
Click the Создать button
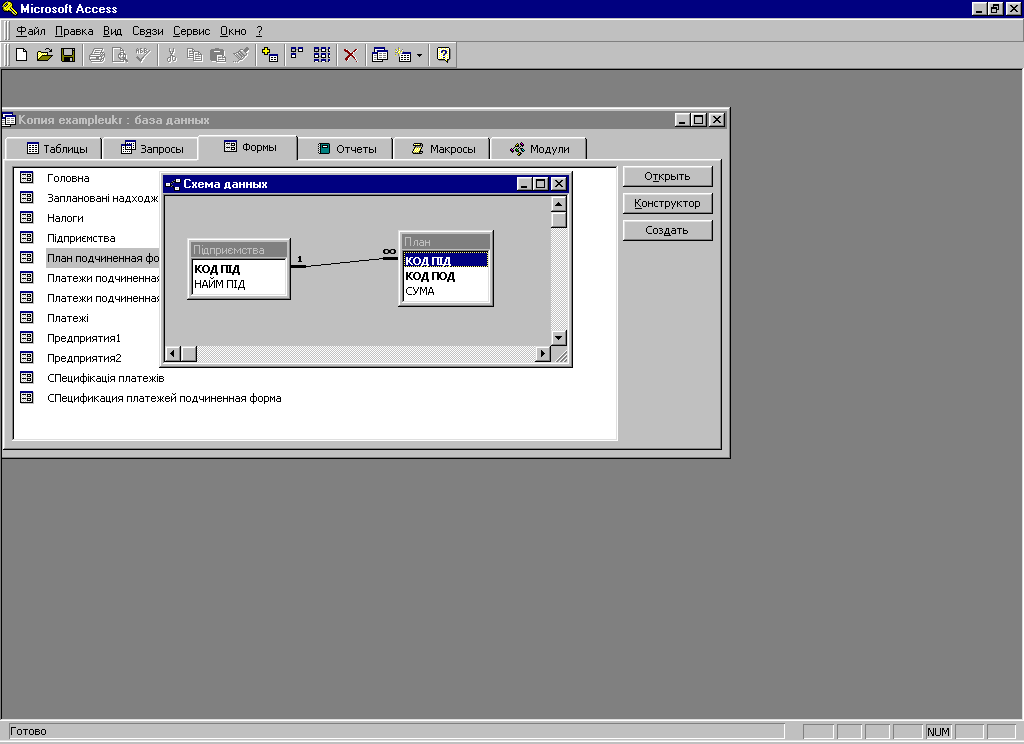667,230
